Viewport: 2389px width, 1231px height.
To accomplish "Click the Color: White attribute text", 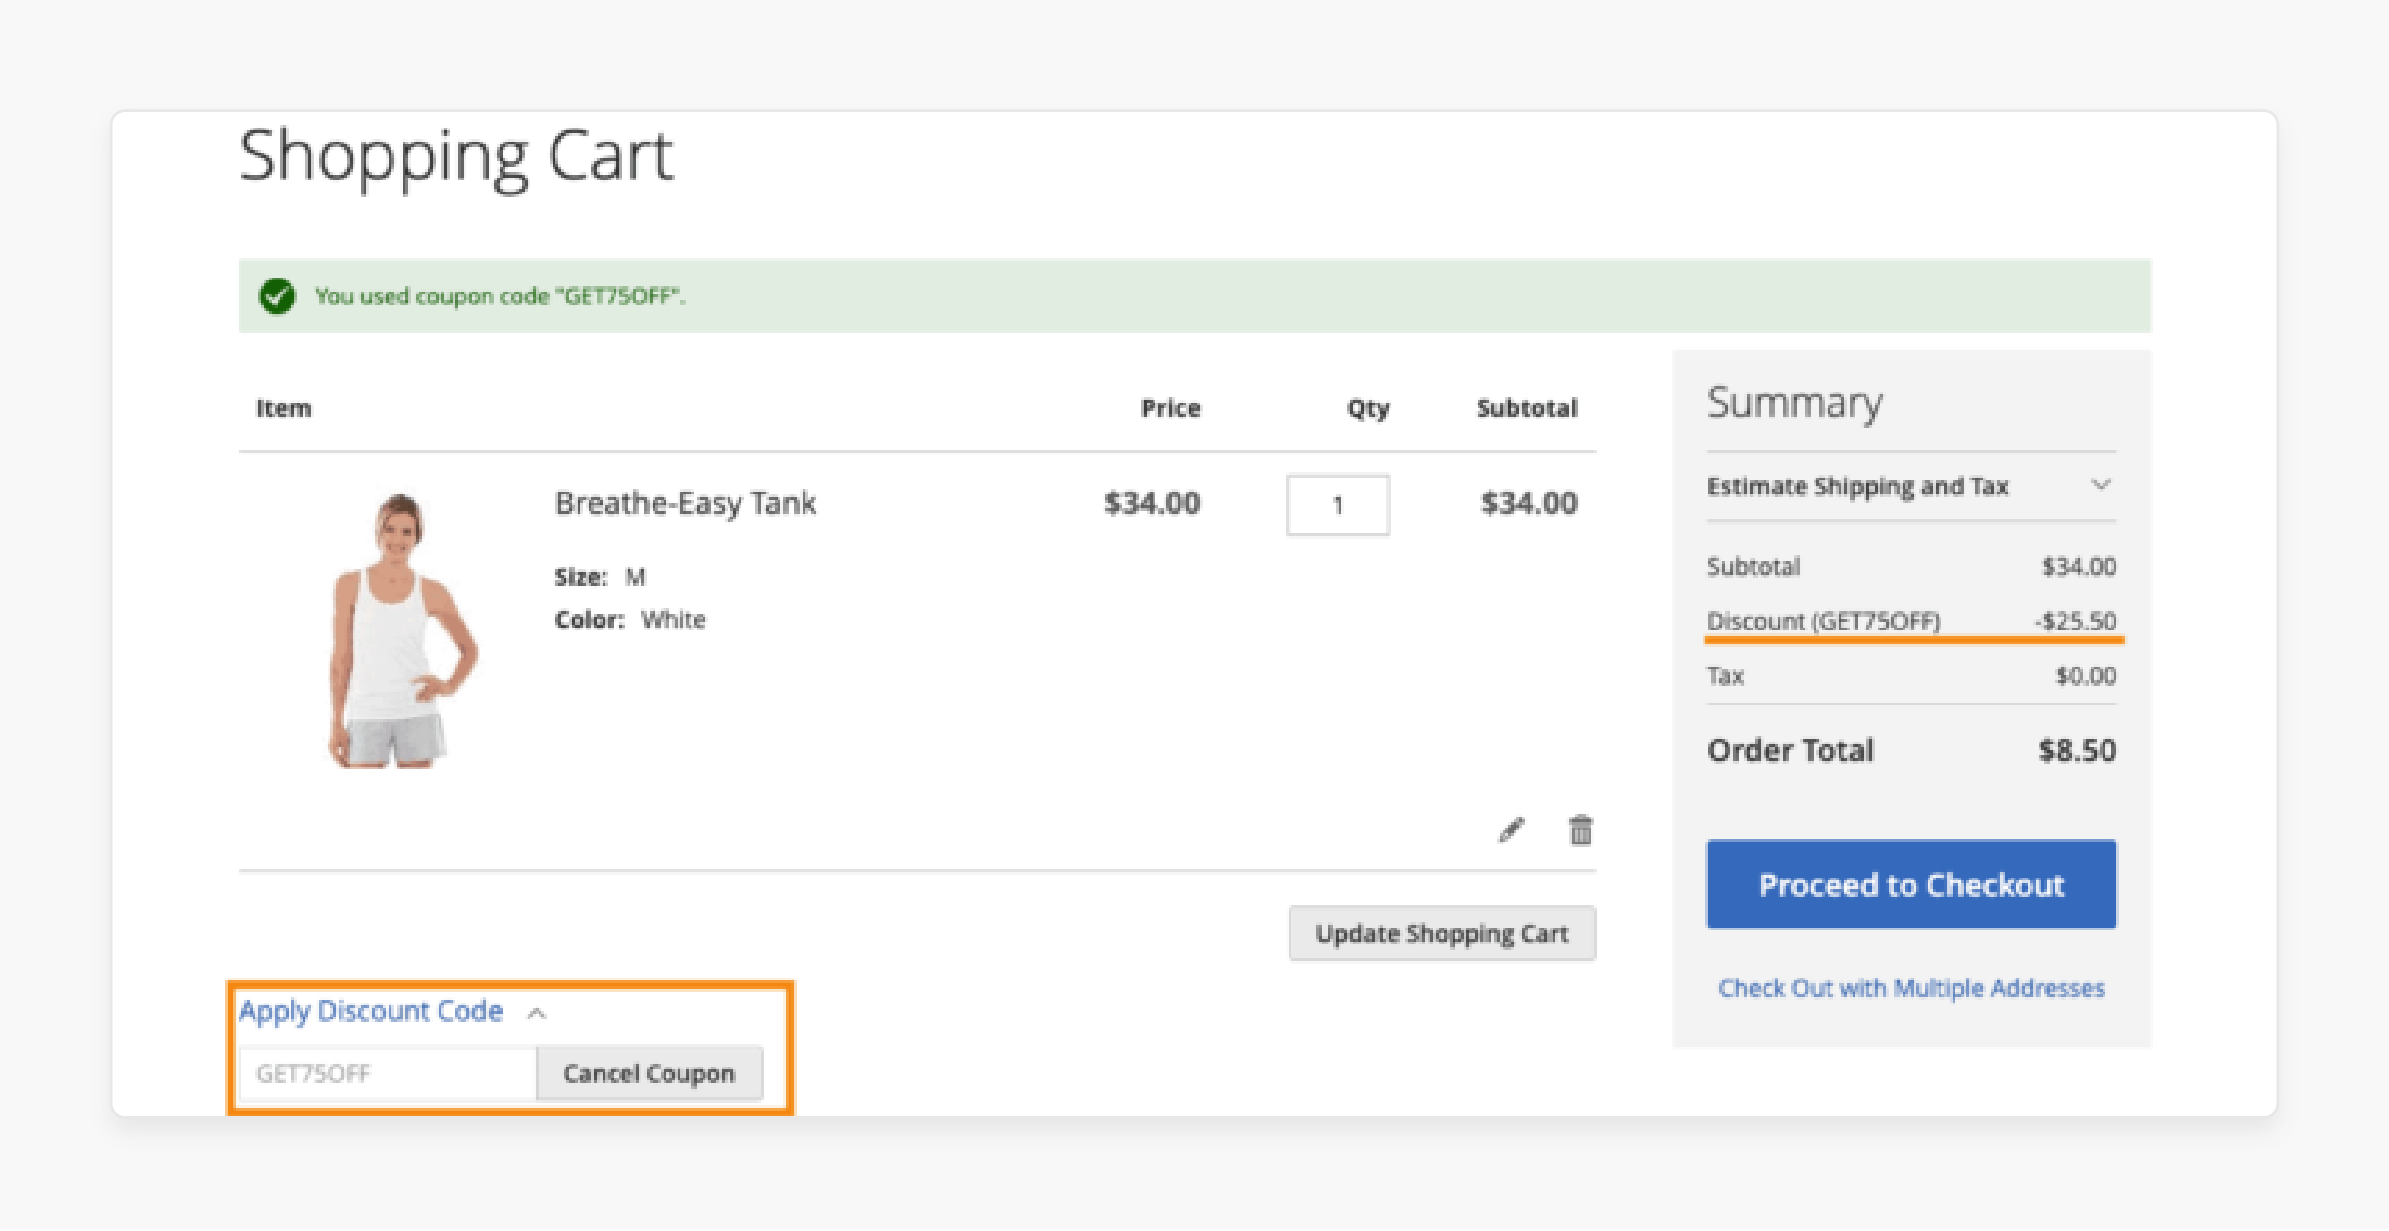I will pos(630,620).
